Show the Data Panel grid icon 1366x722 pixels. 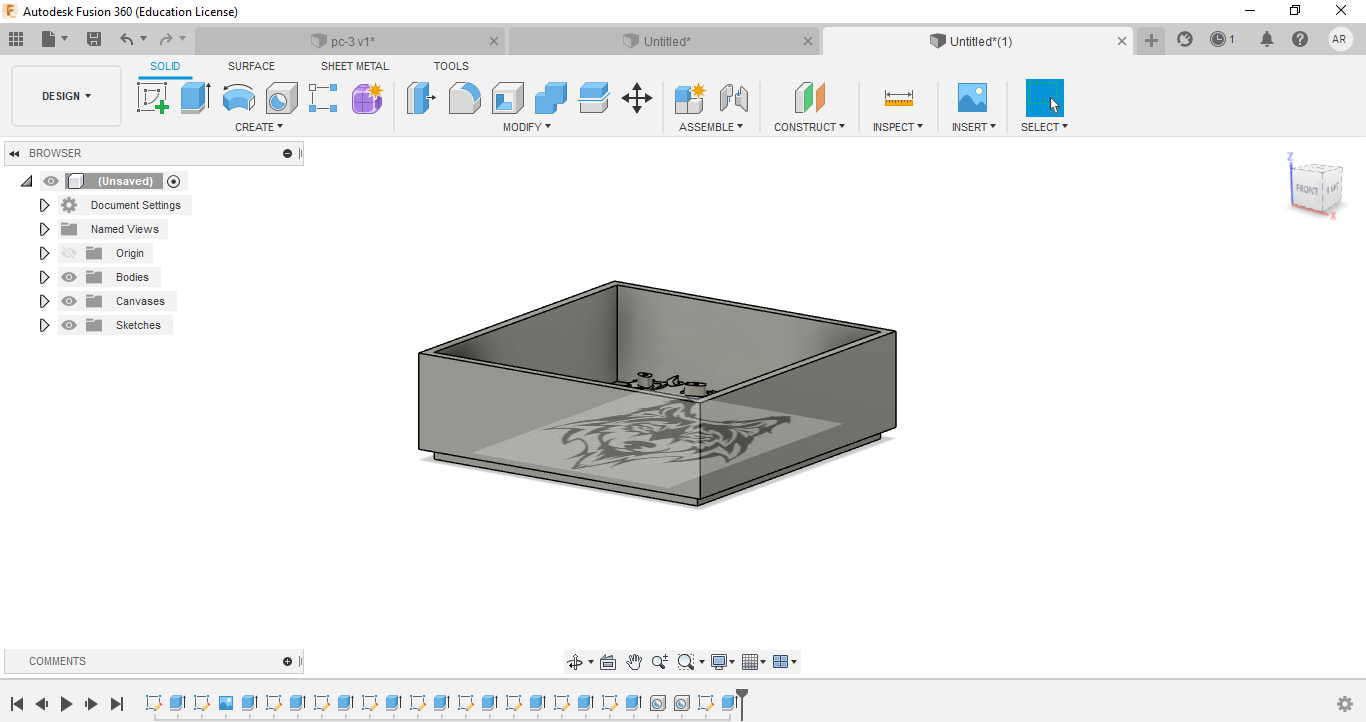point(16,39)
